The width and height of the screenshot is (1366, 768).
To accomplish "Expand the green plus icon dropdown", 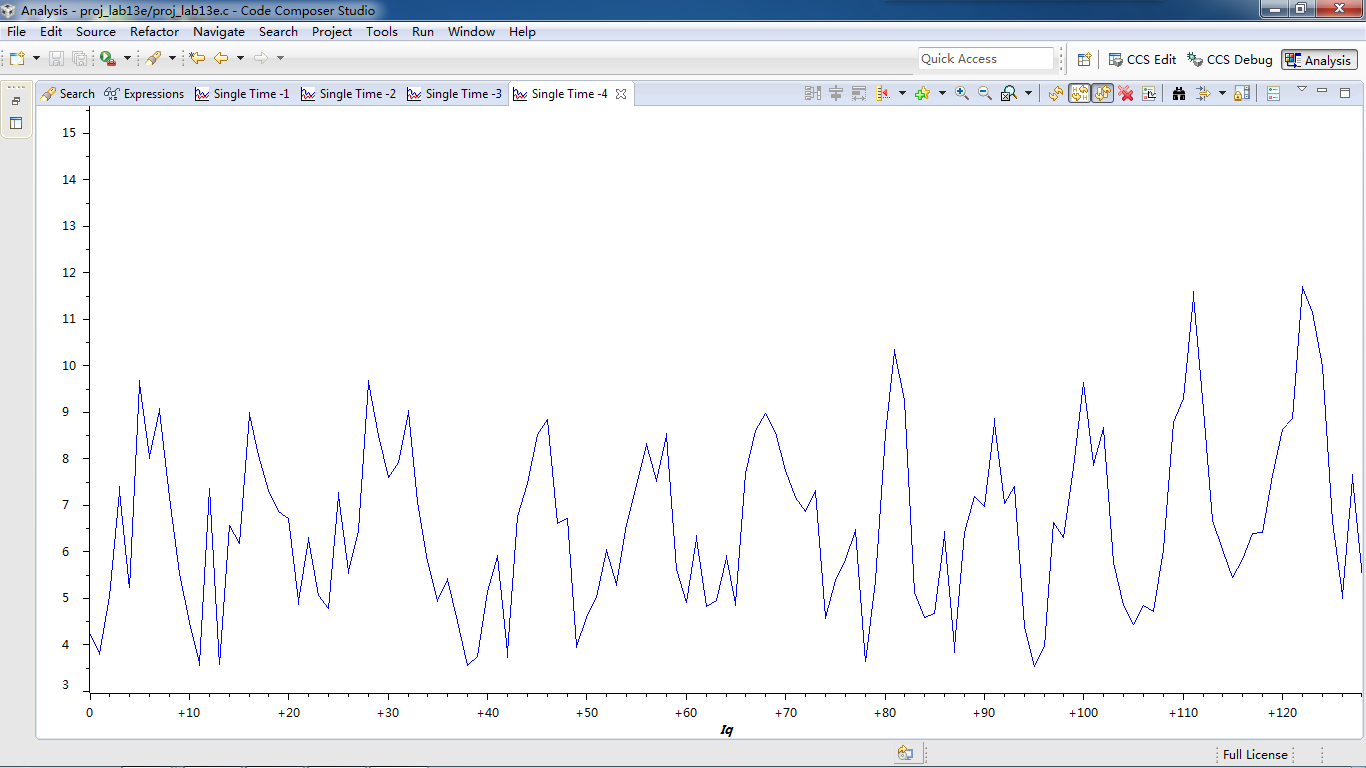I will click(942, 93).
